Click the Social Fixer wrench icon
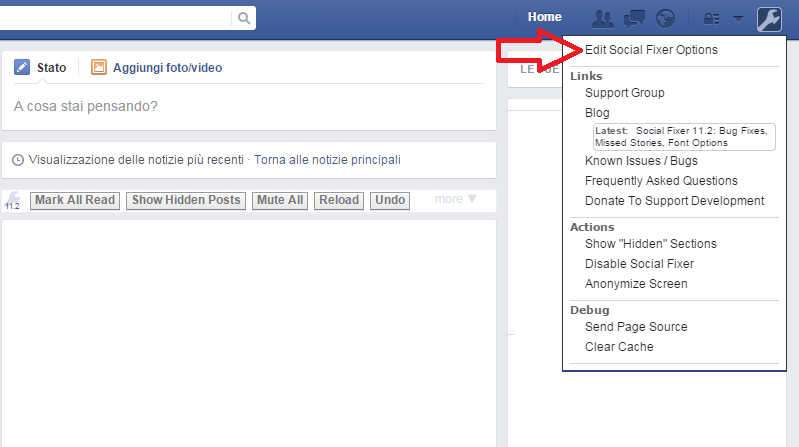The image size is (799, 447). [769, 19]
